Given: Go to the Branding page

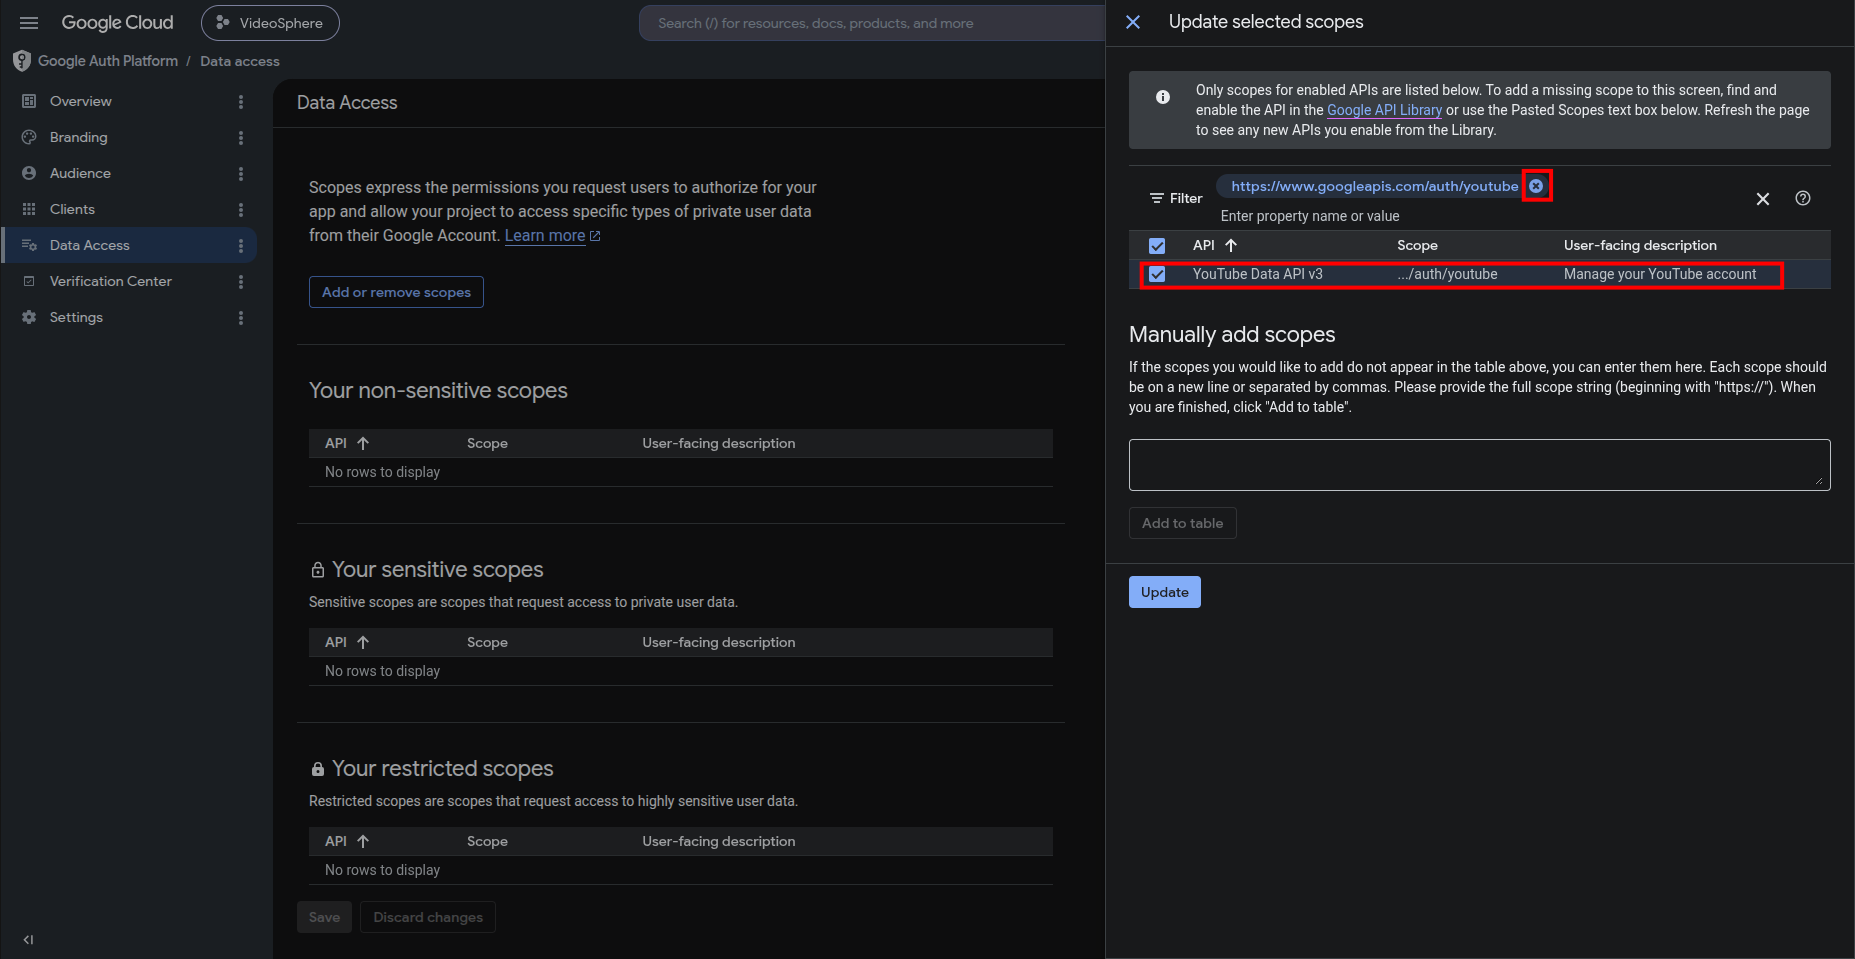Looking at the screenshot, I should (79, 137).
